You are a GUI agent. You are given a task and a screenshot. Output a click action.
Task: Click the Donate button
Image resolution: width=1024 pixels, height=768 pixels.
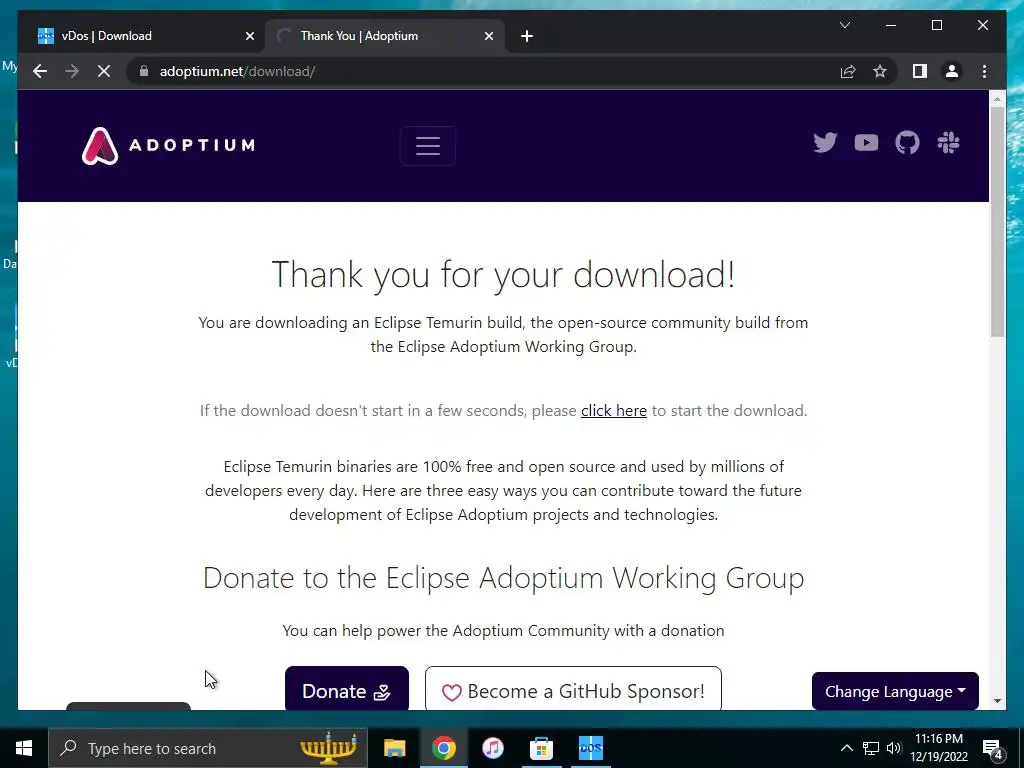[347, 688]
